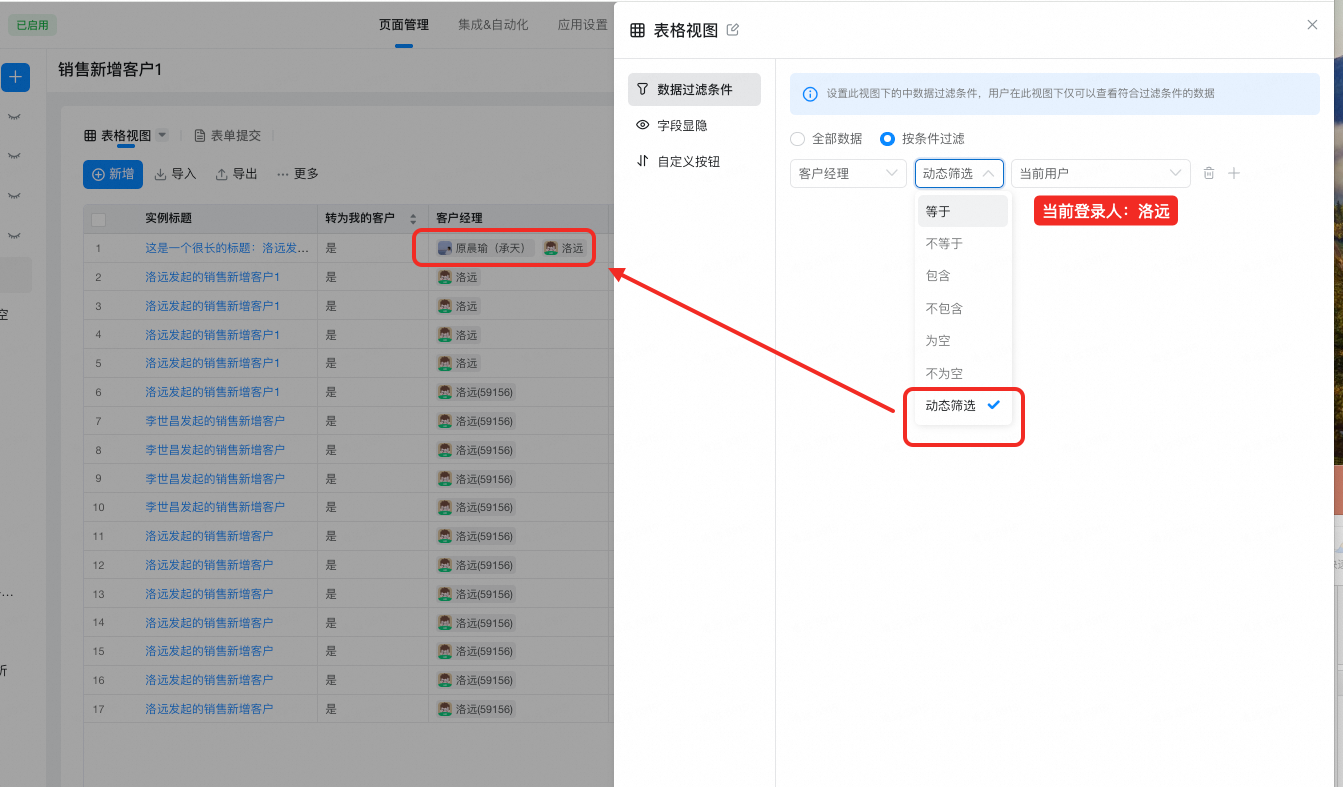Click the 导出 export icon button
This screenshot has height=787, width=1343.
tap(236, 174)
